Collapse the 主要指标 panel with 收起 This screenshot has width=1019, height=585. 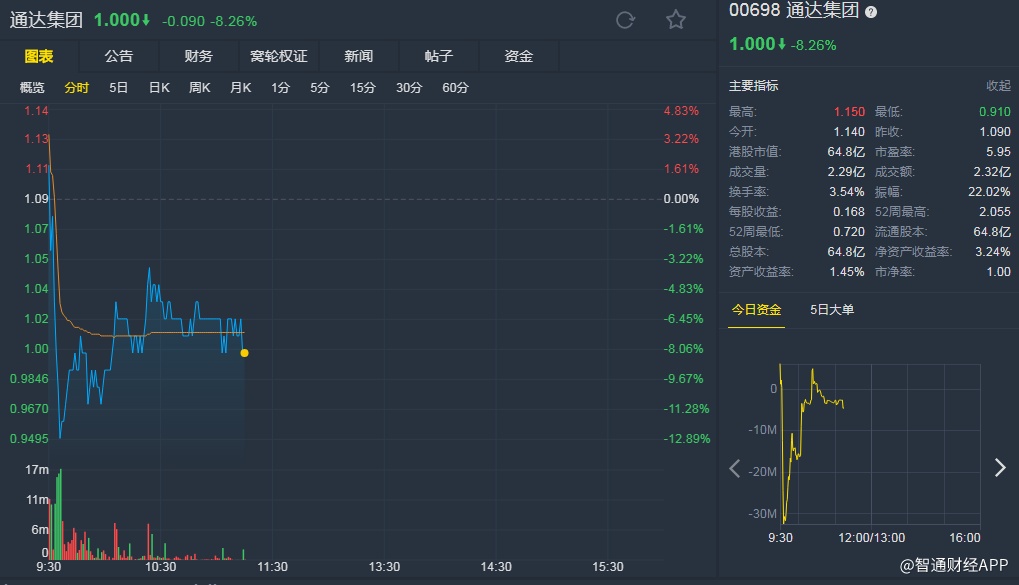pos(998,86)
